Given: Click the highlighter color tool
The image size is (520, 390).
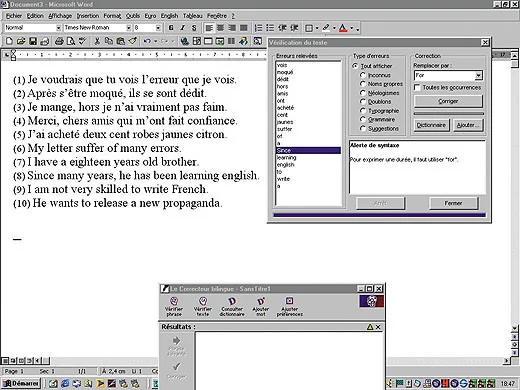Looking at the screenshot, I should point(326,28).
